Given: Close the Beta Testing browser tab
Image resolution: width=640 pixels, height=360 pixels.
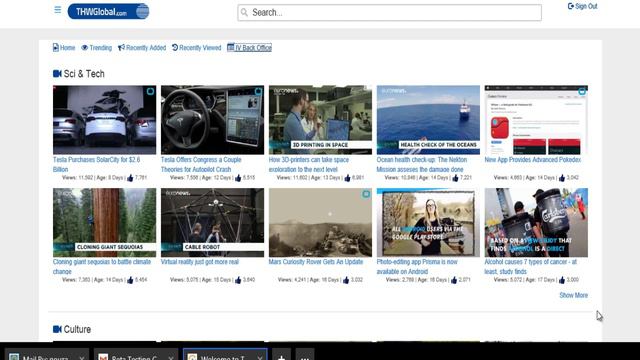Looking at the screenshot, I should pyautogui.click(x=171, y=358).
